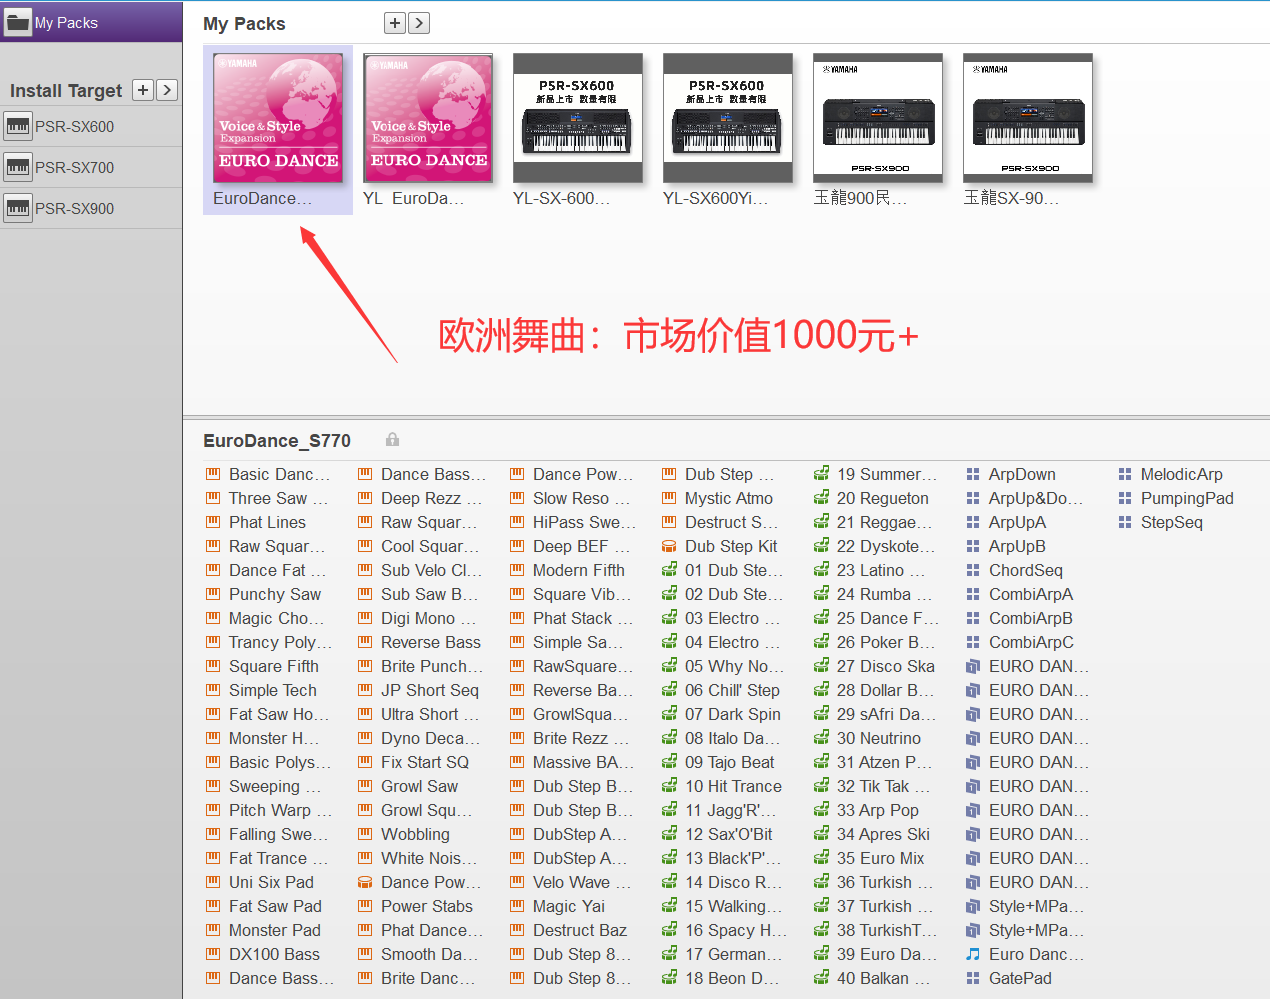Select the Reverse Bass voice
Screen dimensions: 1270x999
pos(431,642)
